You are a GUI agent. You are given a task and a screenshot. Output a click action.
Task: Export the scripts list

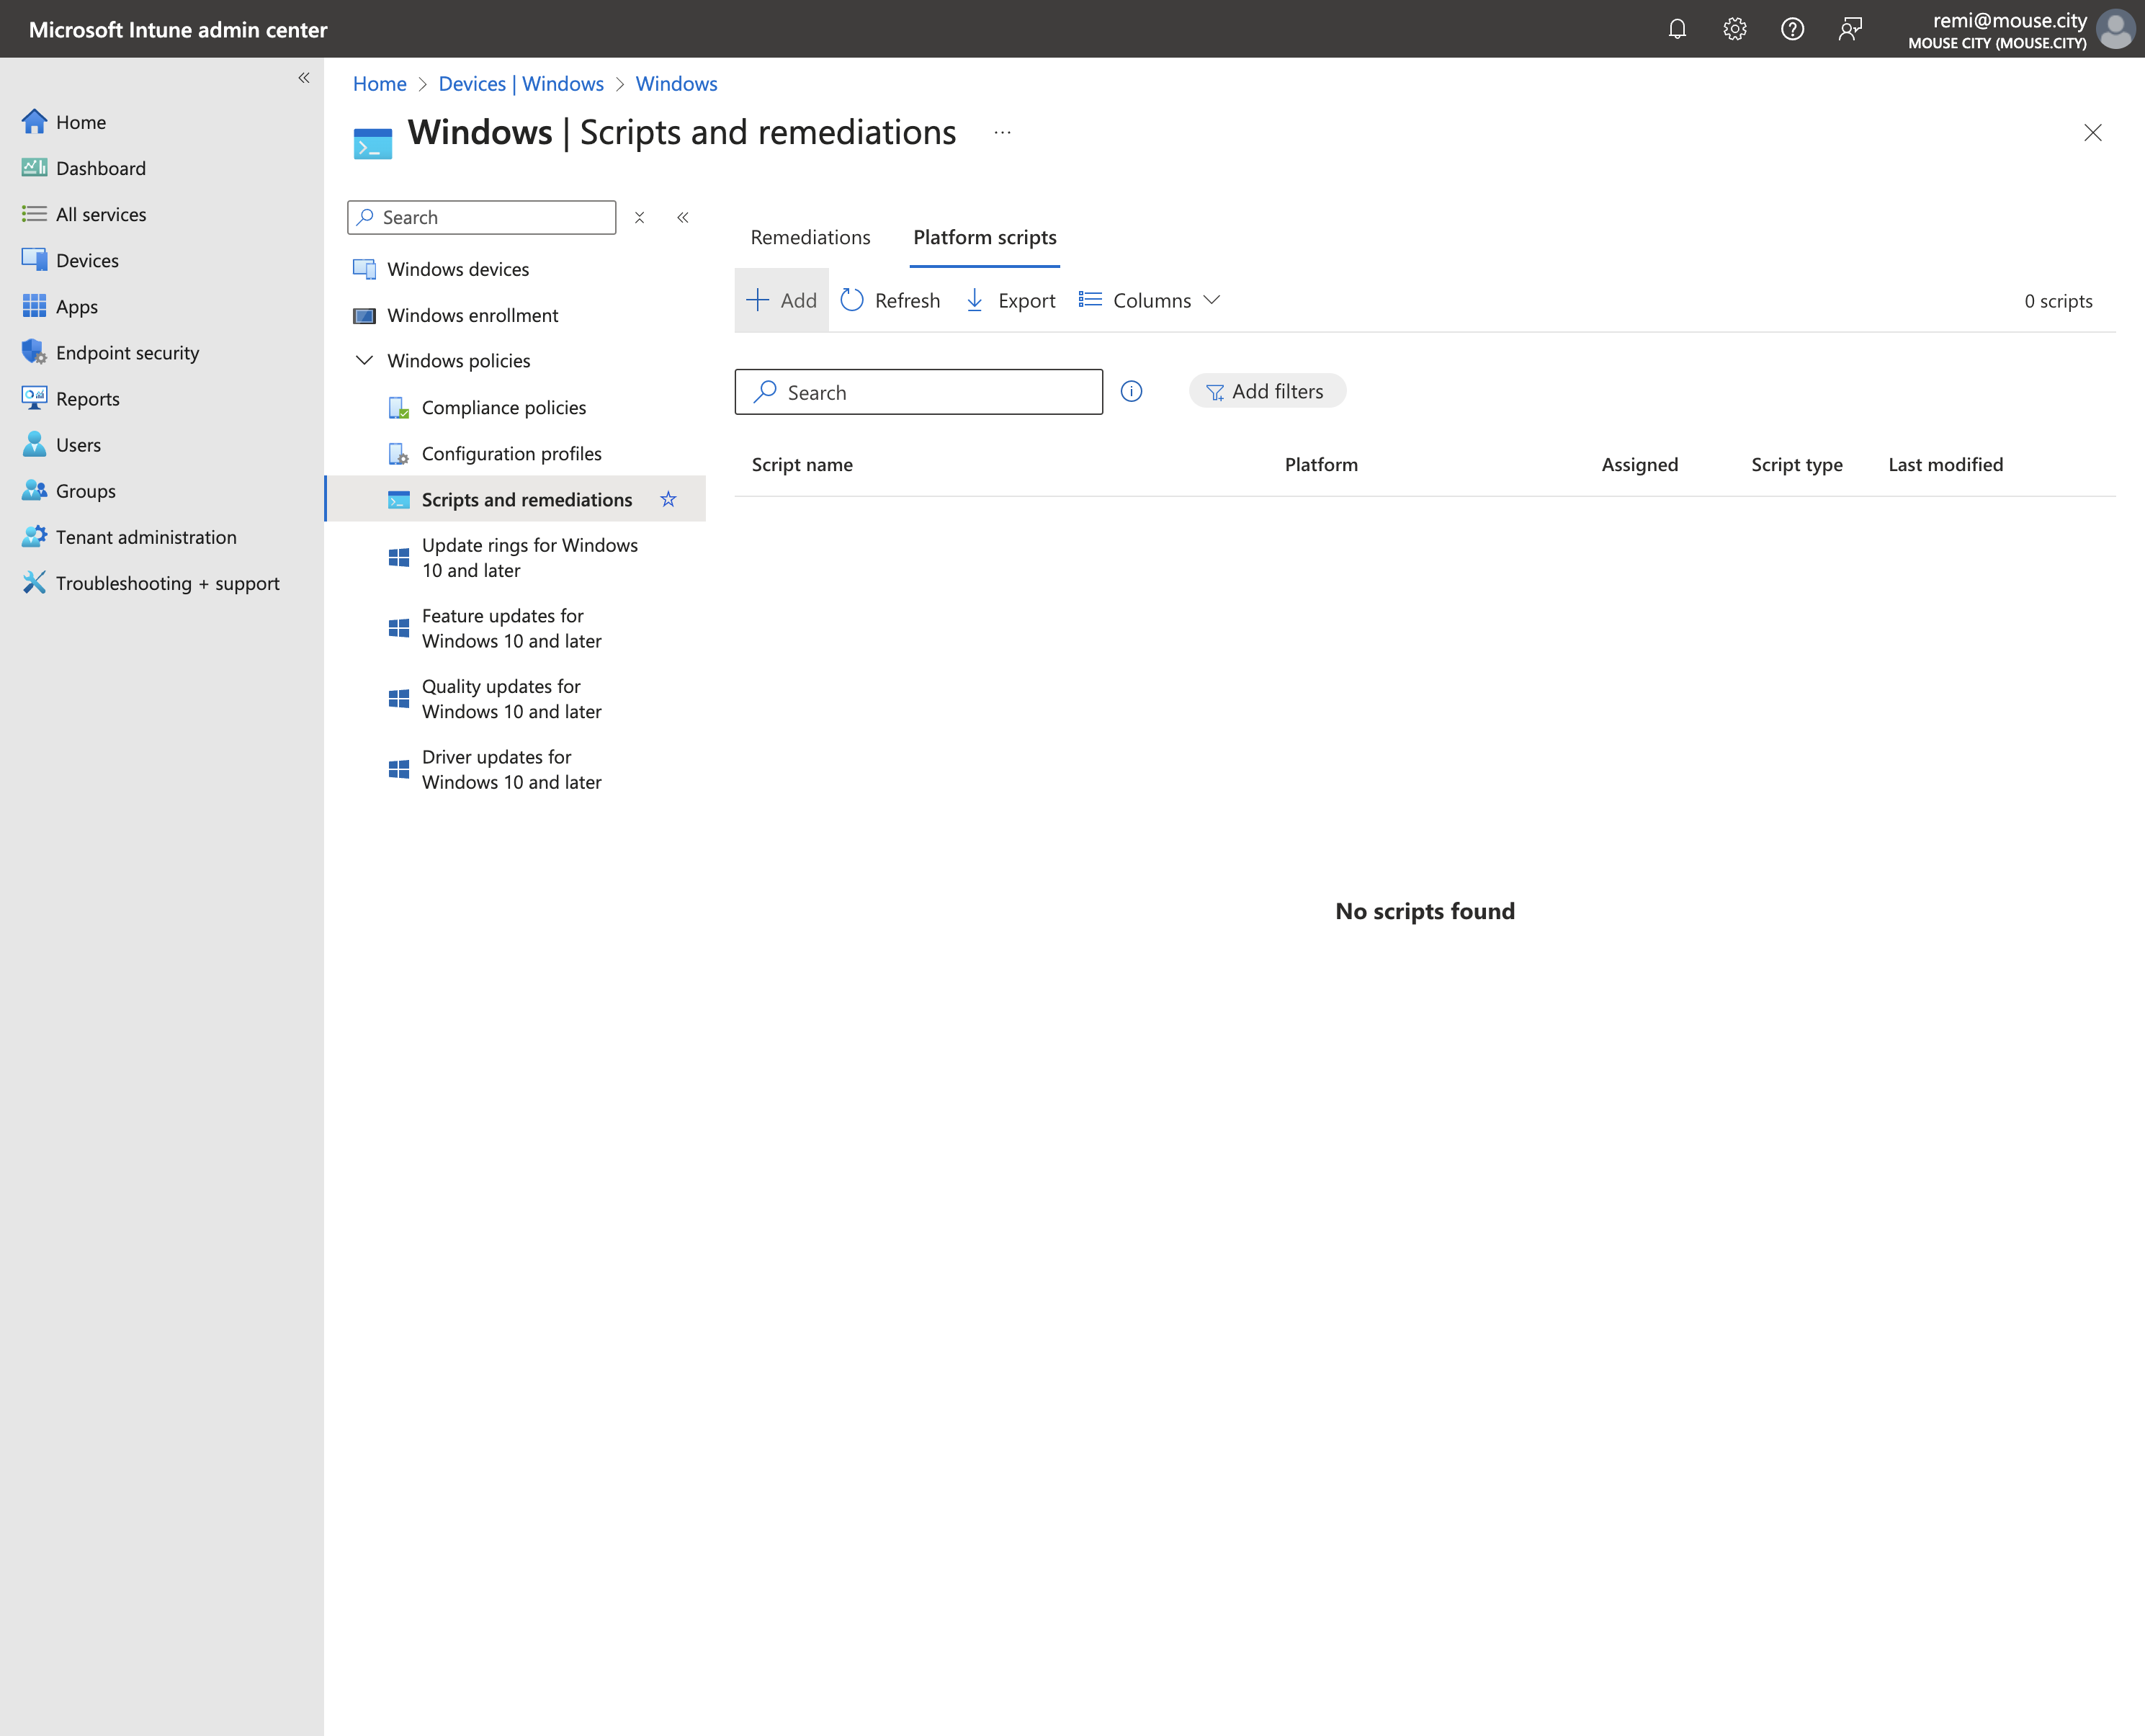(1010, 300)
